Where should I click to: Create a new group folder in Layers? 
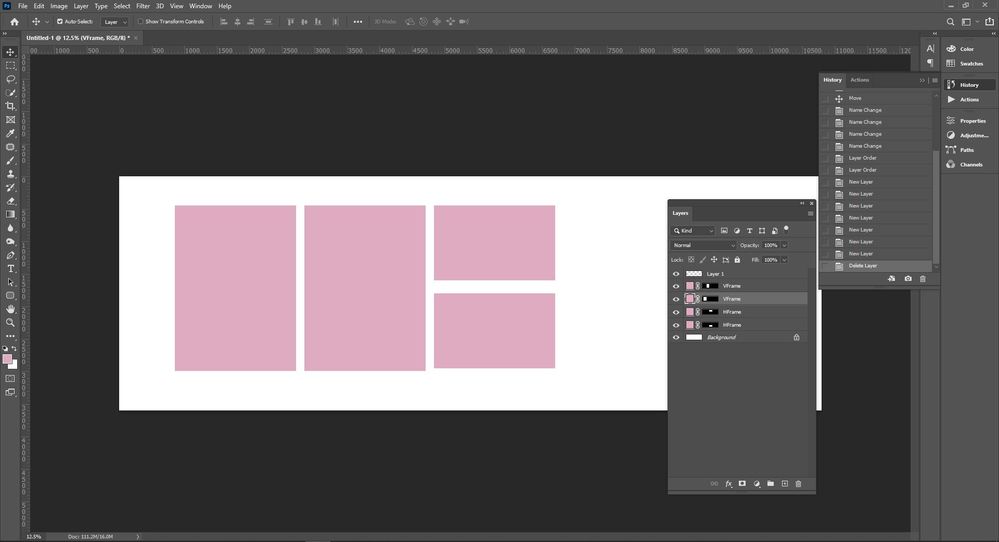770,484
